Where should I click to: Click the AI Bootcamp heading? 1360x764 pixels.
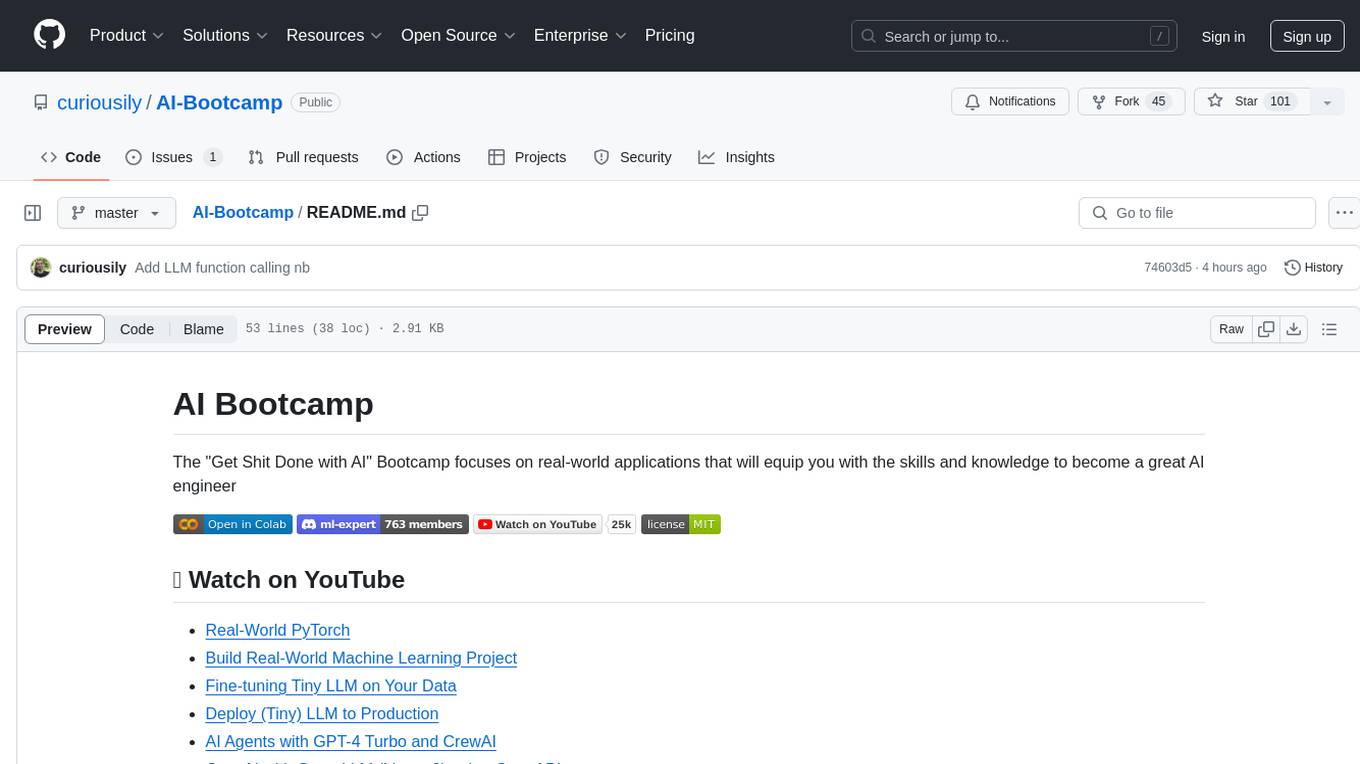click(273, 404)
